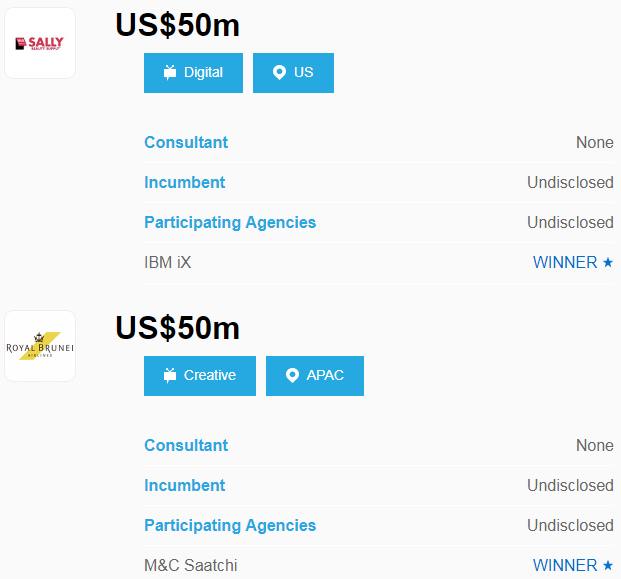
Task: Click the WINNER link for M&C Saatchi
Action: pyautogui.click(x=565, y=566)
